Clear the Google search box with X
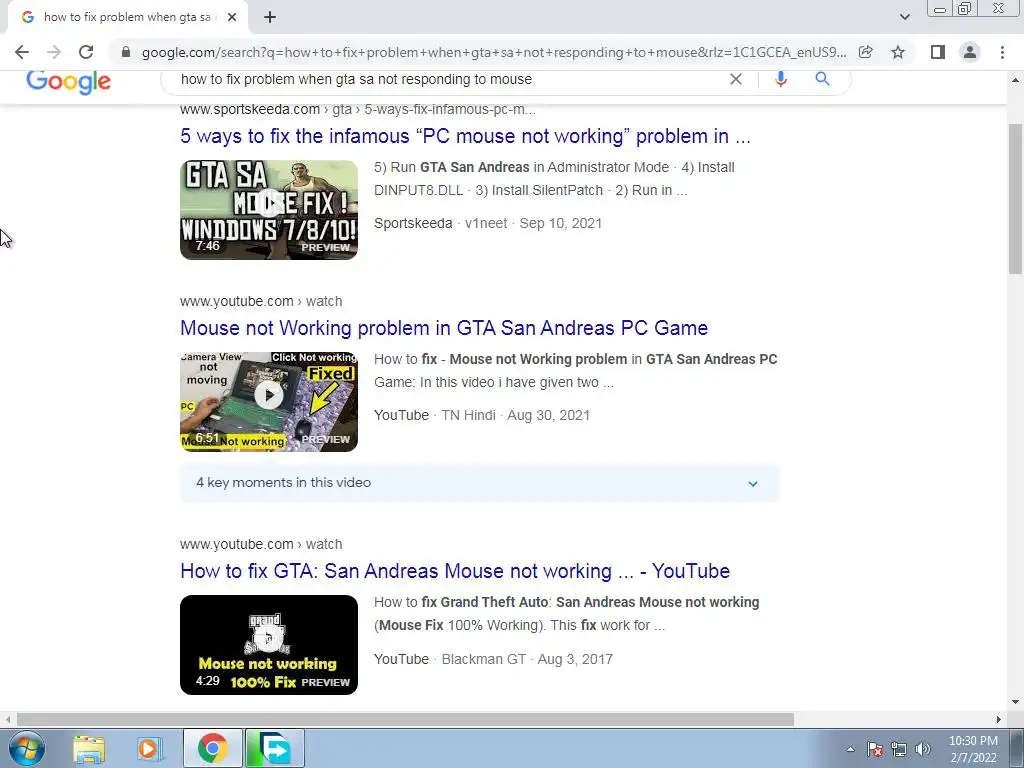This screenshot has height=768, width=1024. (735, 79)
